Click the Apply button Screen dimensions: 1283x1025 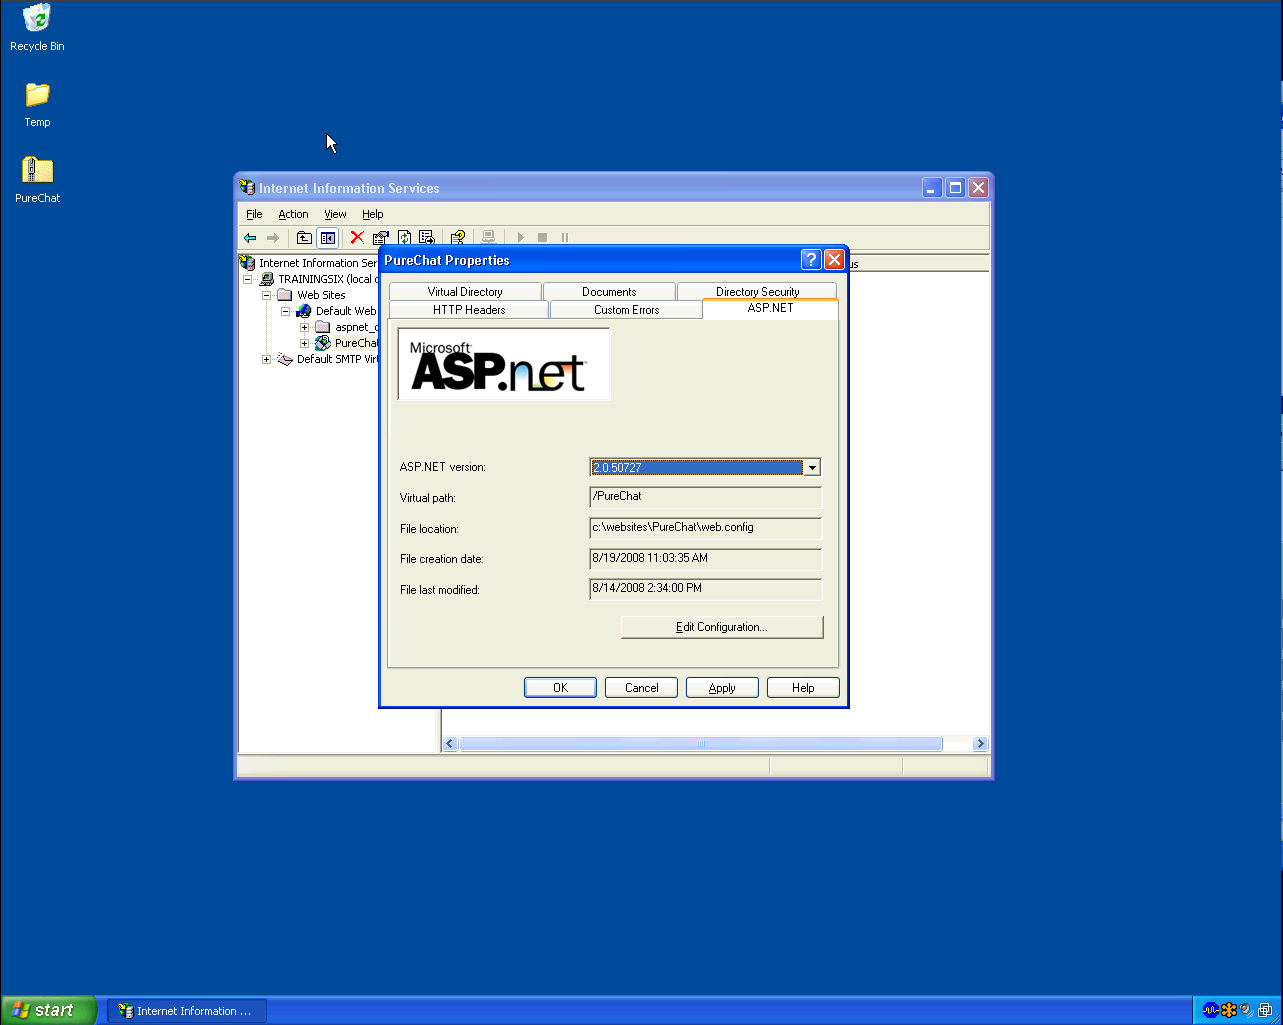[x=721, y=688]
